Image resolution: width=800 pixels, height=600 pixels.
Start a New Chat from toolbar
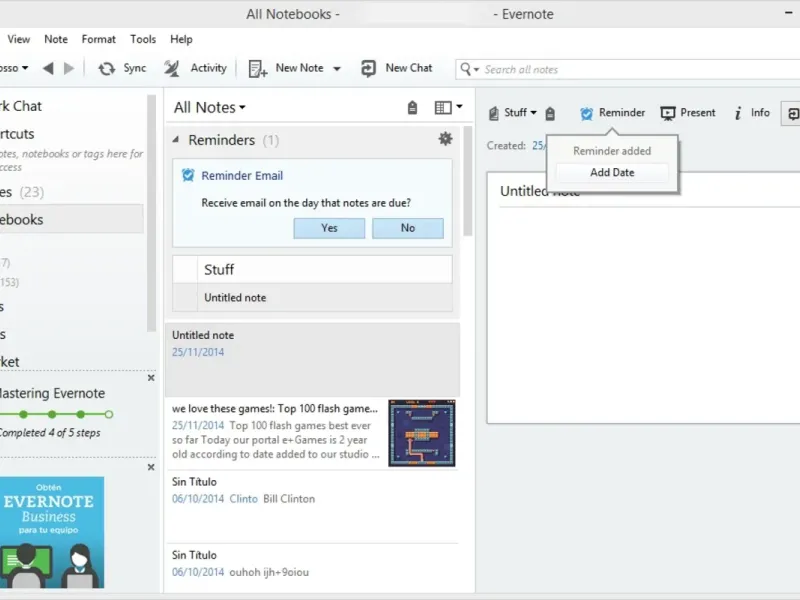click(368, 68)
